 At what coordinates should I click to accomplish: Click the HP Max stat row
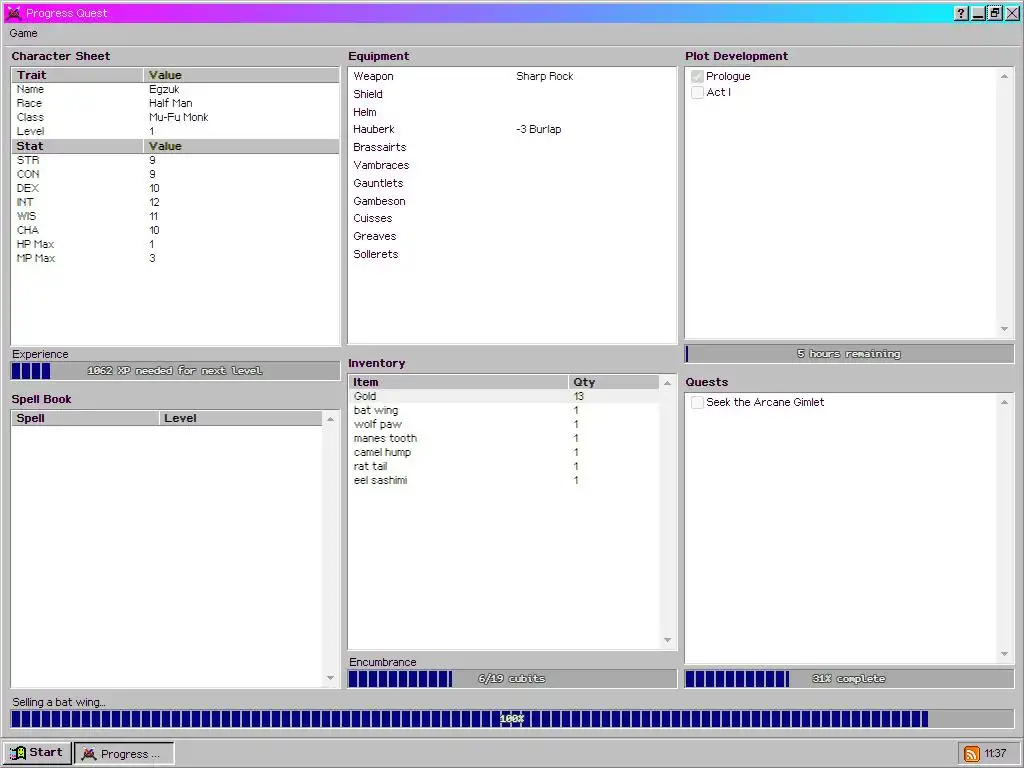pos(175,244)
